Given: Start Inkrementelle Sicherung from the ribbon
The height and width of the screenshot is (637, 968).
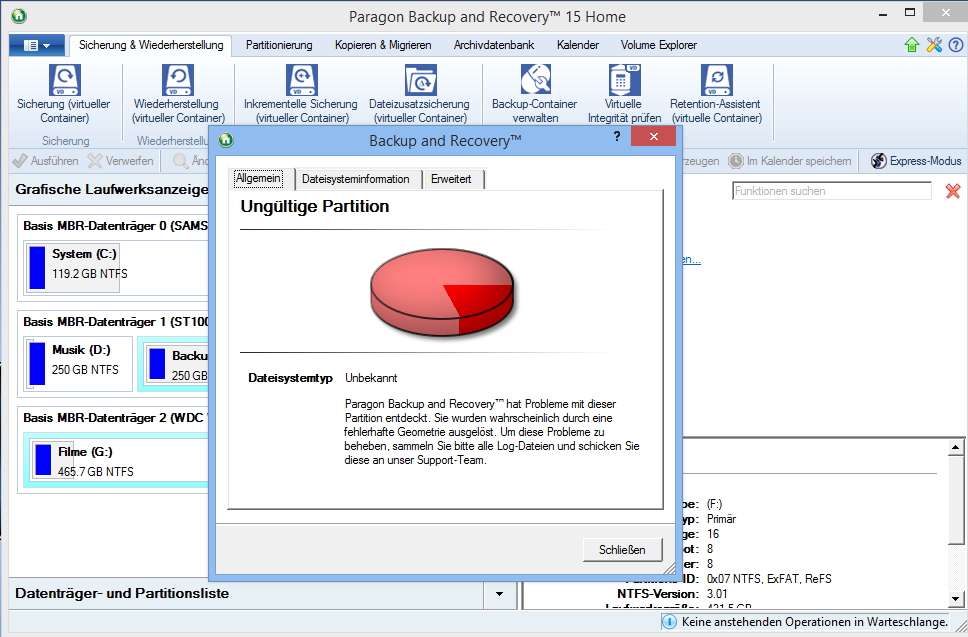Looking at the screenshot, I should click(300, 80).
